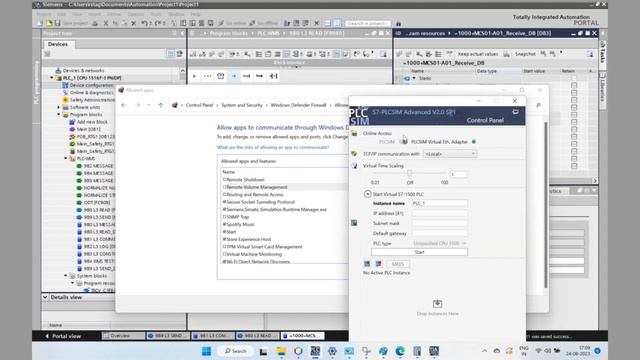
Task: Click Control Panel in the breadcrumb
Action: (199, 105)
